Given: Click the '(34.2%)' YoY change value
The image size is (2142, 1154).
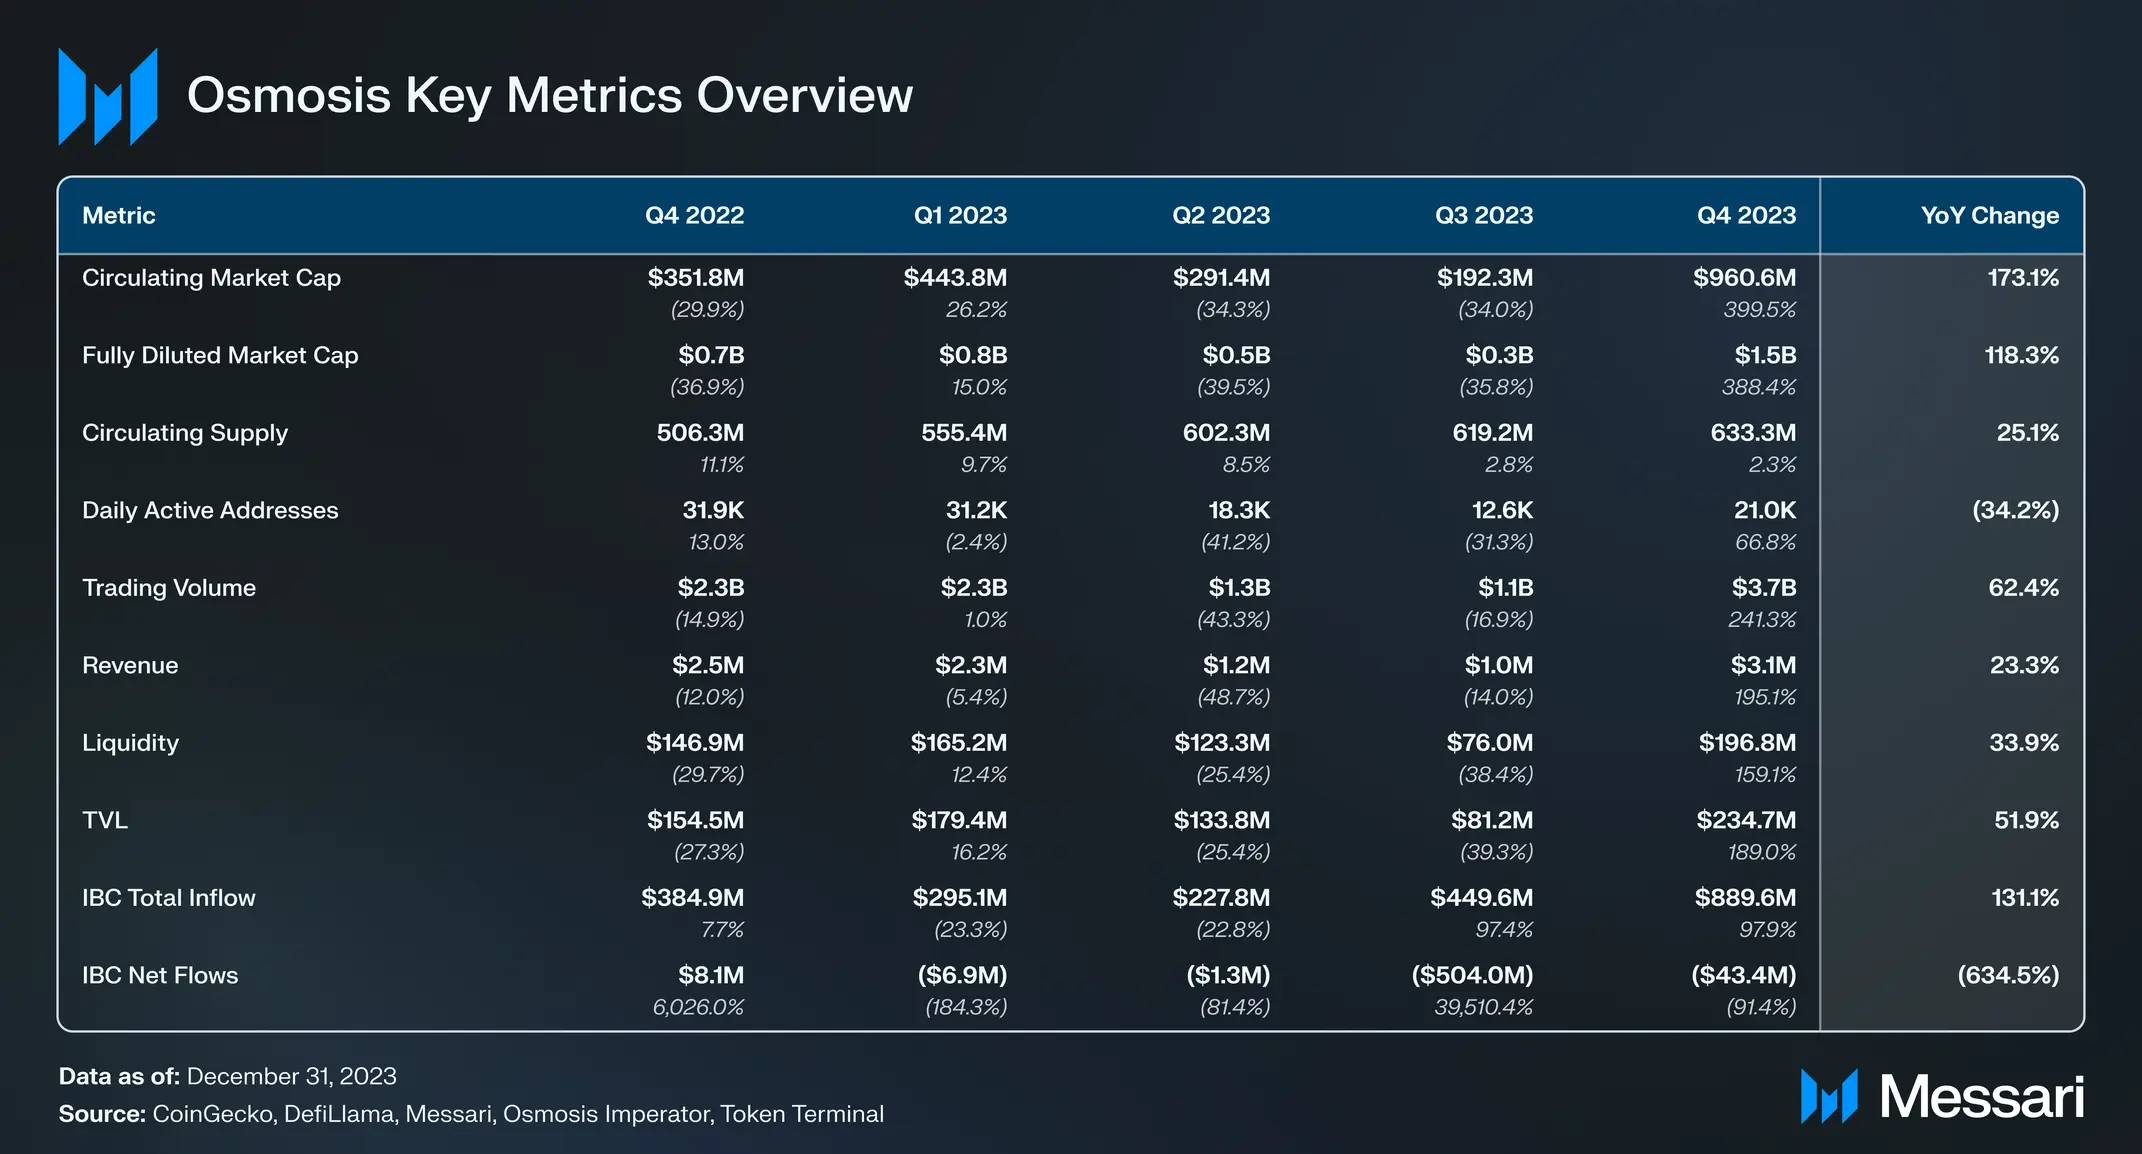Looking at the screenshot, I should tap(2015, 510).
